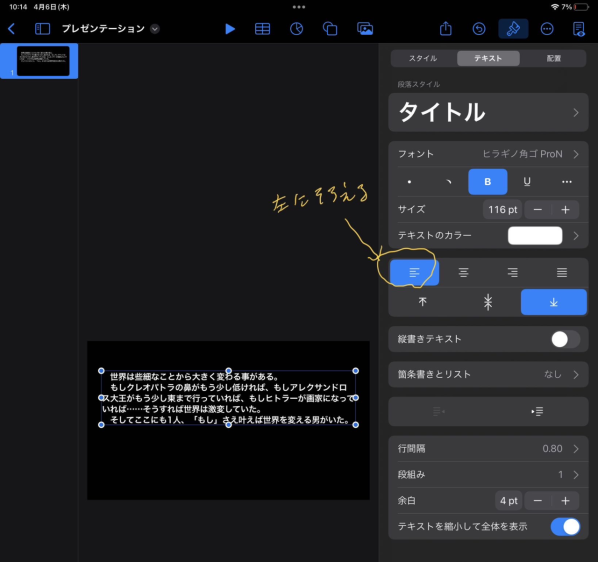Image resolution: width=598 pixels, height=562 pixels.
Task: Tap the text box on the slide
Action: click(228, 398)
